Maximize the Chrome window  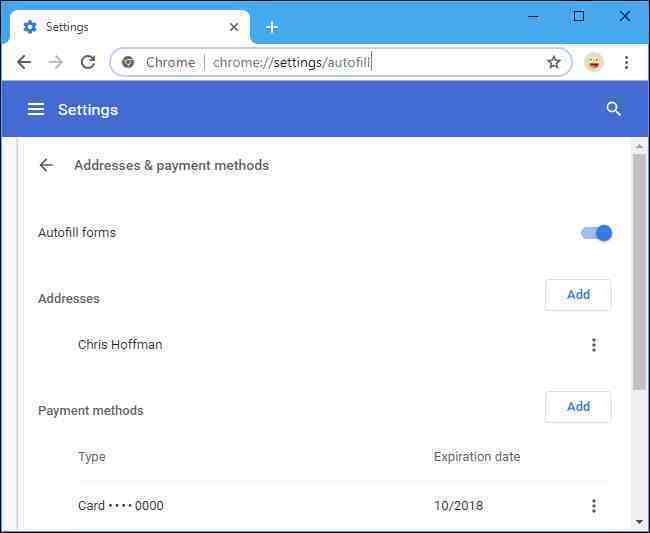click(579, 17)
